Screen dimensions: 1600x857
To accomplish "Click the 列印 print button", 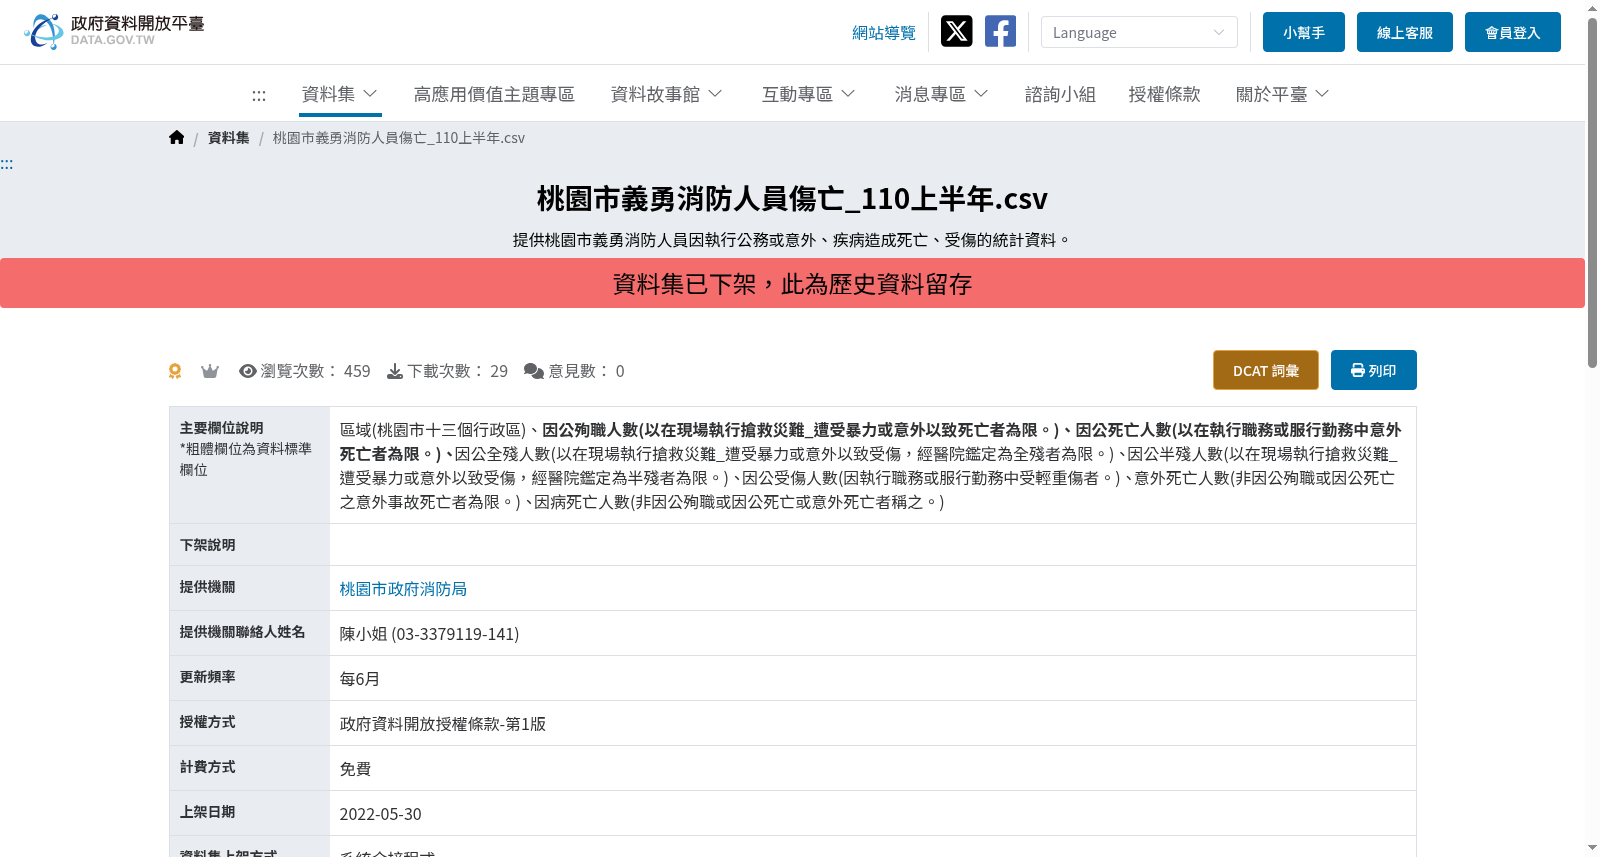I will pos(1374,370).
